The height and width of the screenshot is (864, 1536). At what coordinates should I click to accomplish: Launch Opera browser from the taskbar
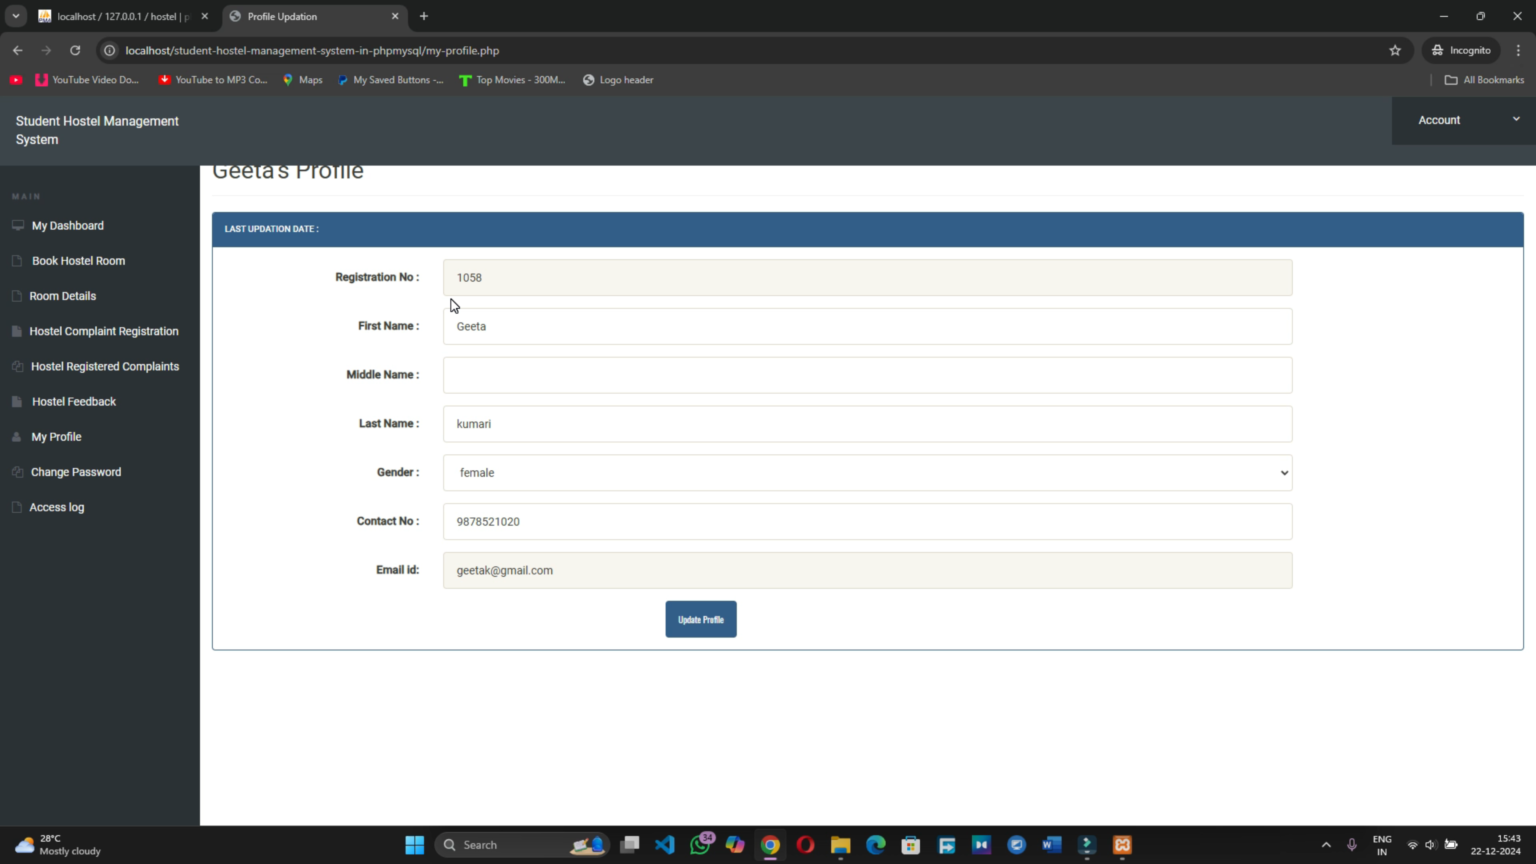pos(805,845)
